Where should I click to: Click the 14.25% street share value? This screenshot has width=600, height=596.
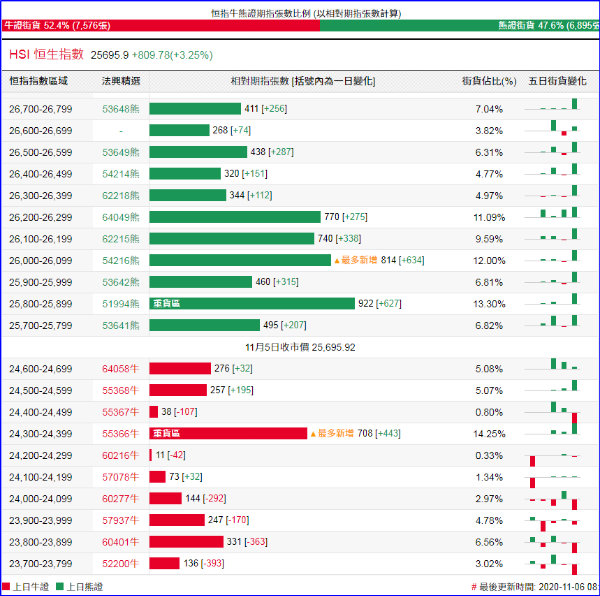click(x=489, y=434)
